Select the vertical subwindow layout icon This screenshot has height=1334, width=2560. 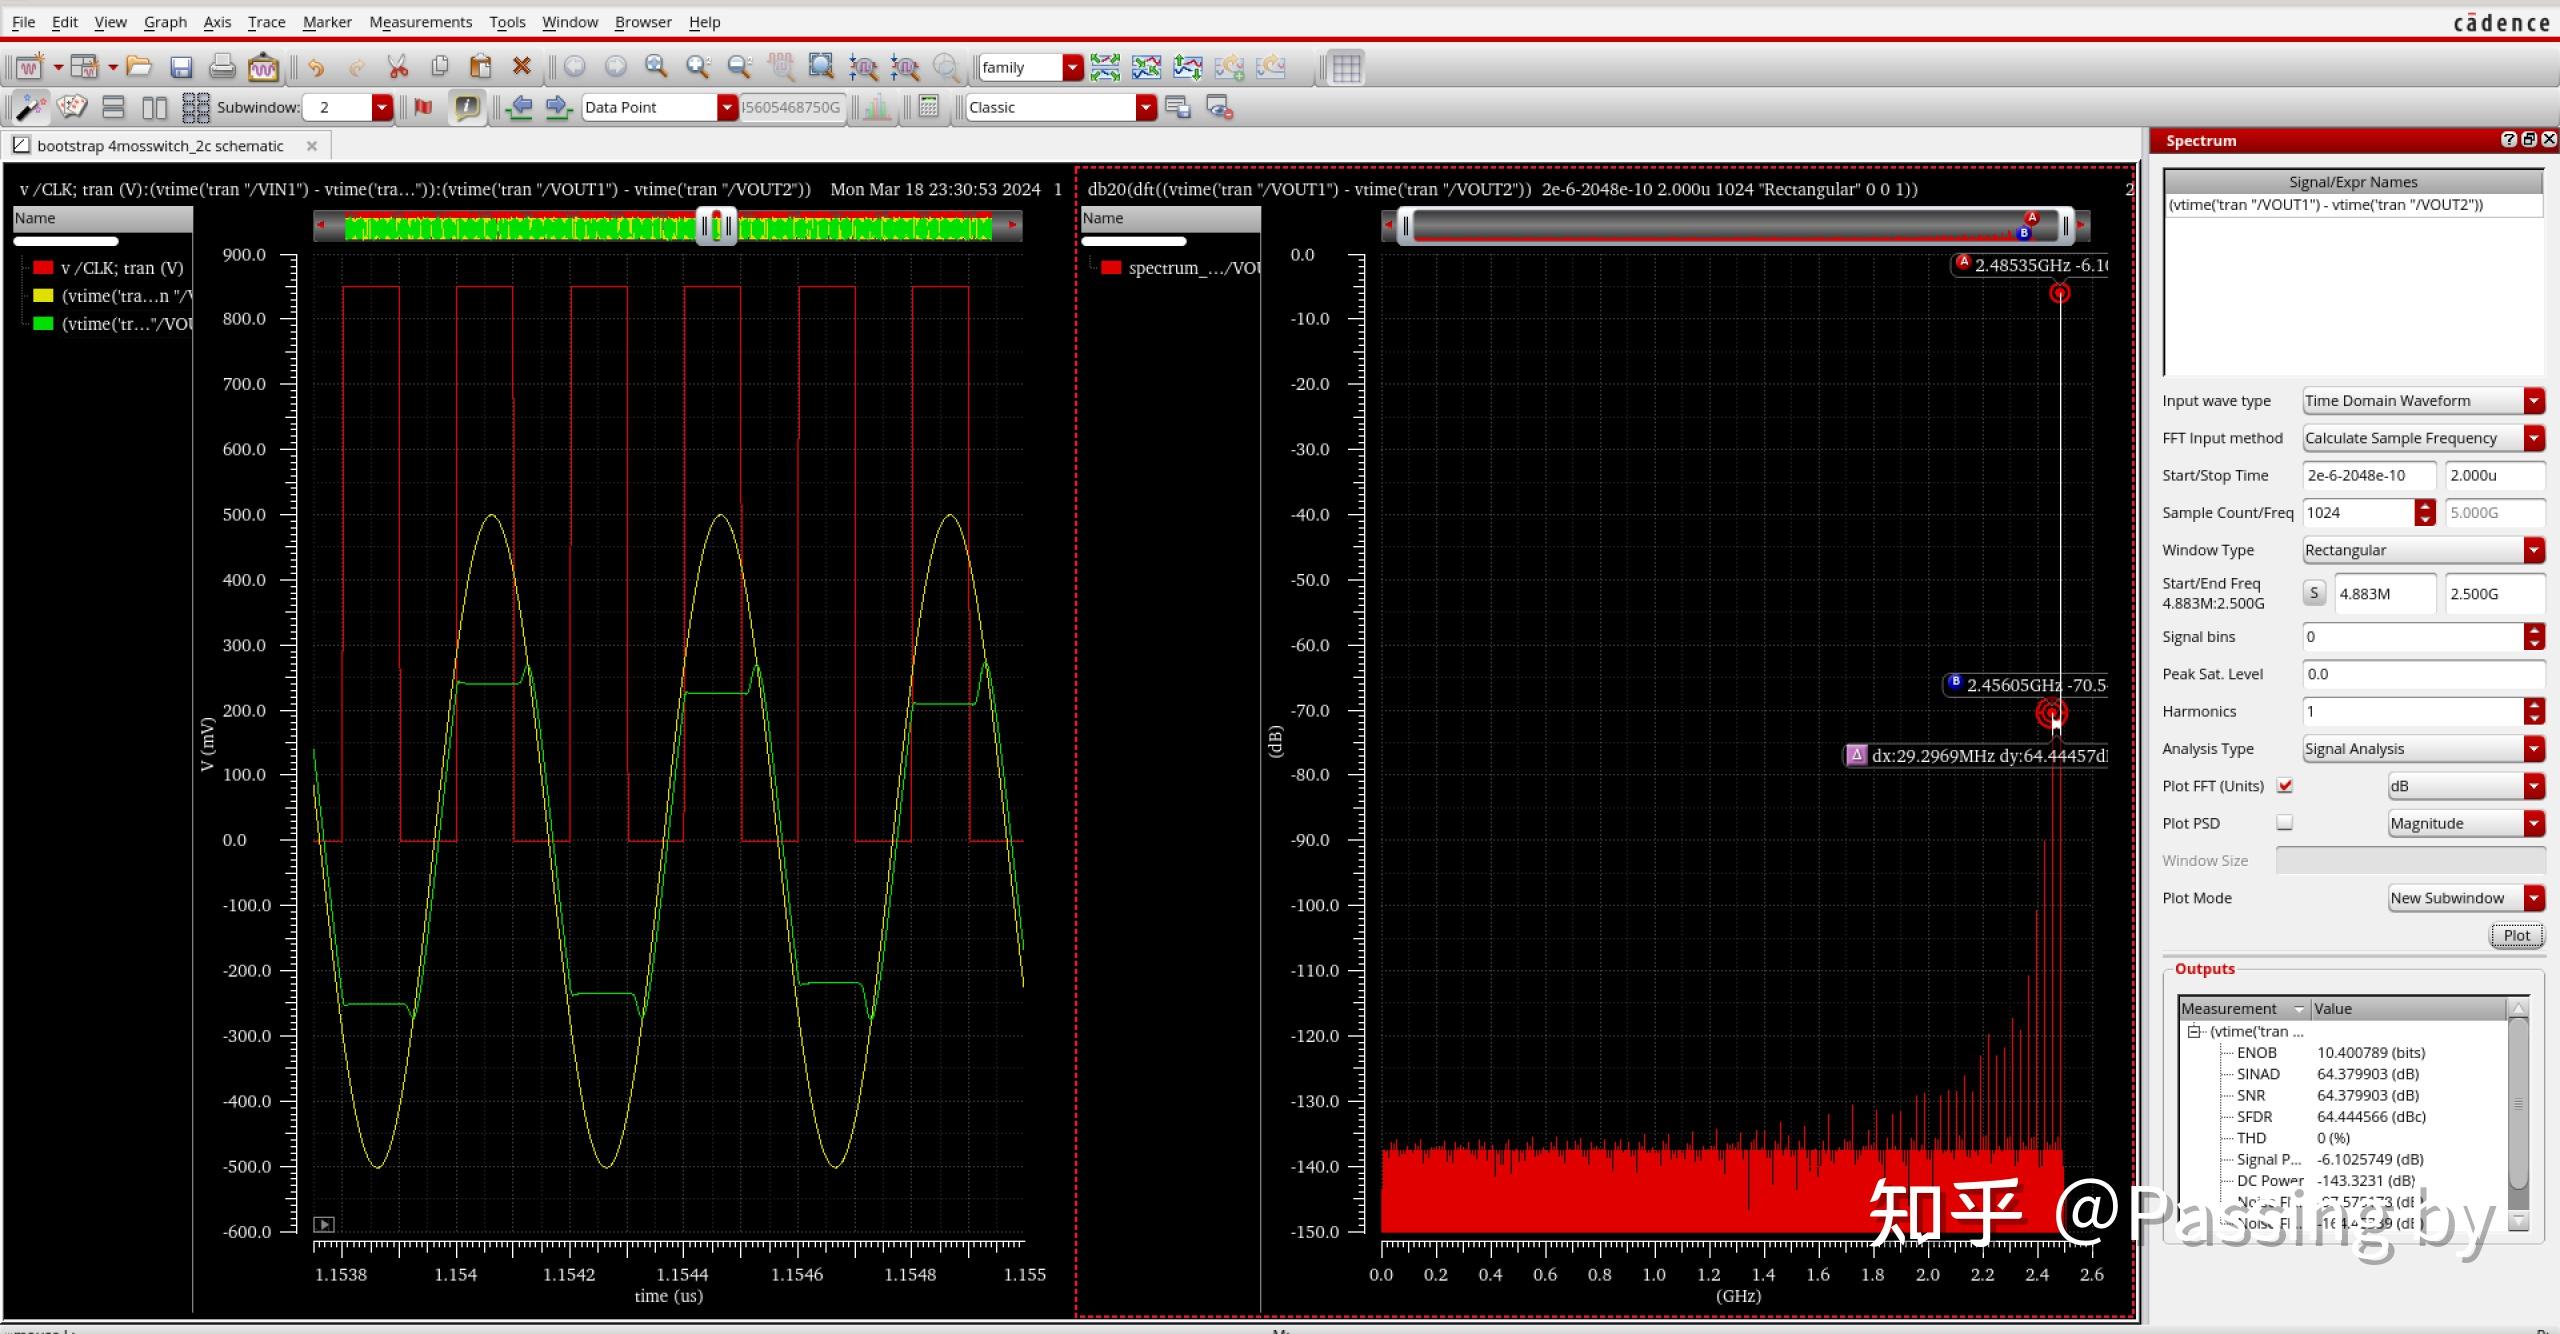point(154,107)
